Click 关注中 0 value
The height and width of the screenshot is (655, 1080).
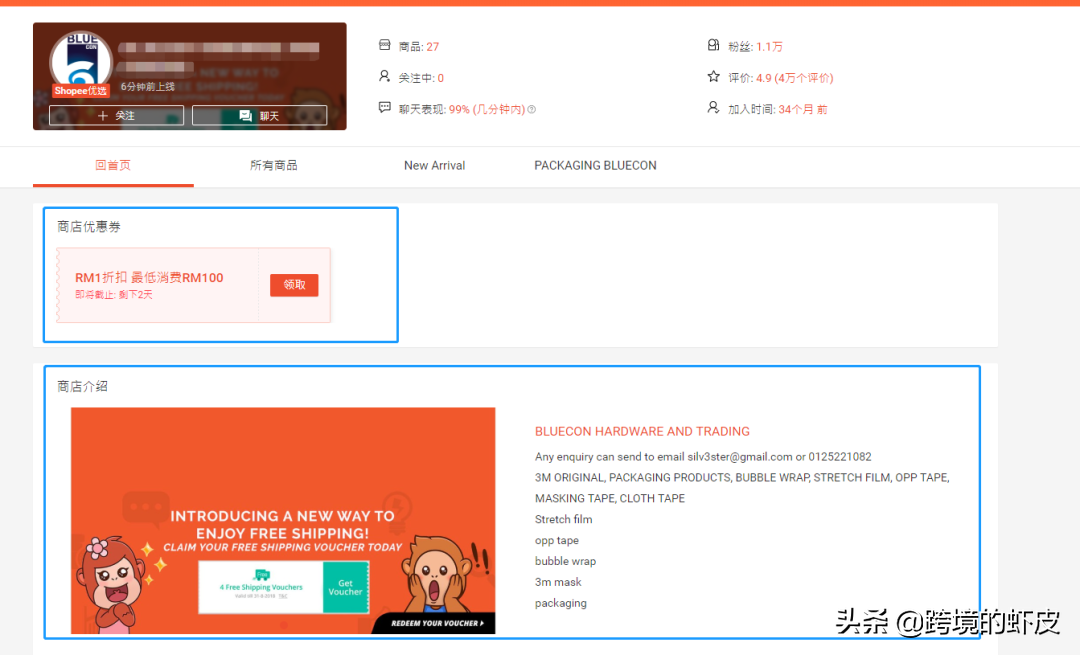pyautogui.click(x=441, y=79)
